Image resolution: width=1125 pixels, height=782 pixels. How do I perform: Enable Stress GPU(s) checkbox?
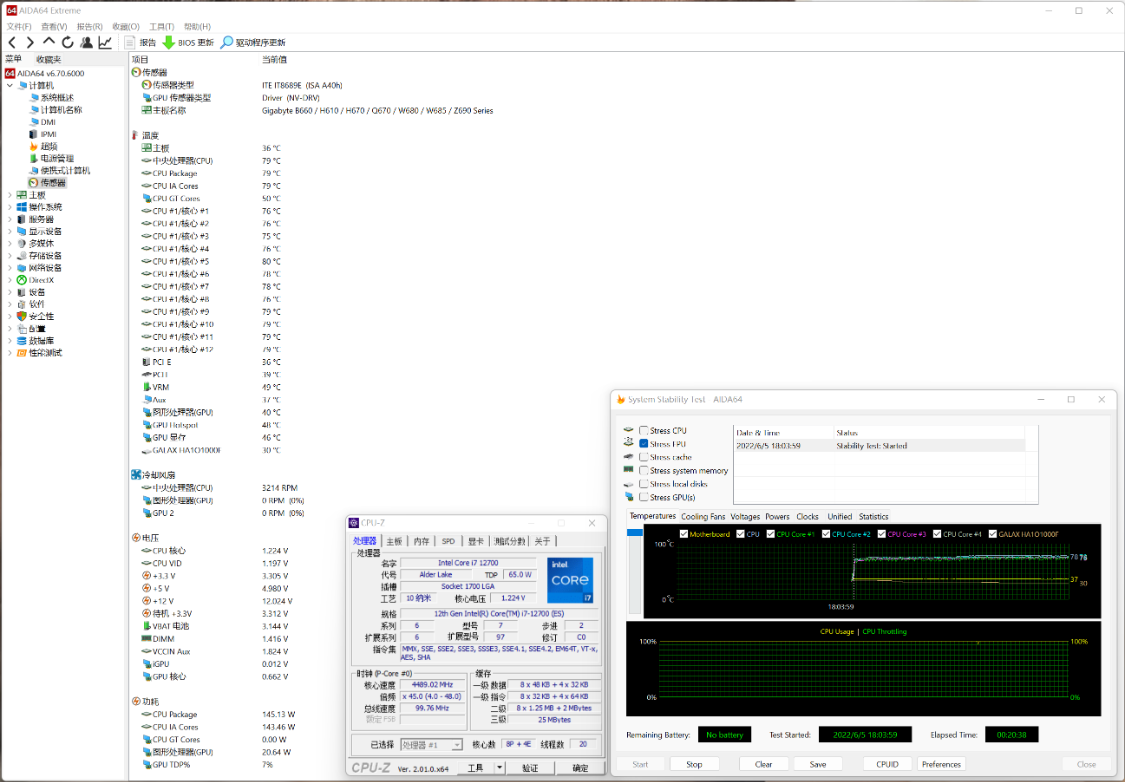tap(644, 497)
